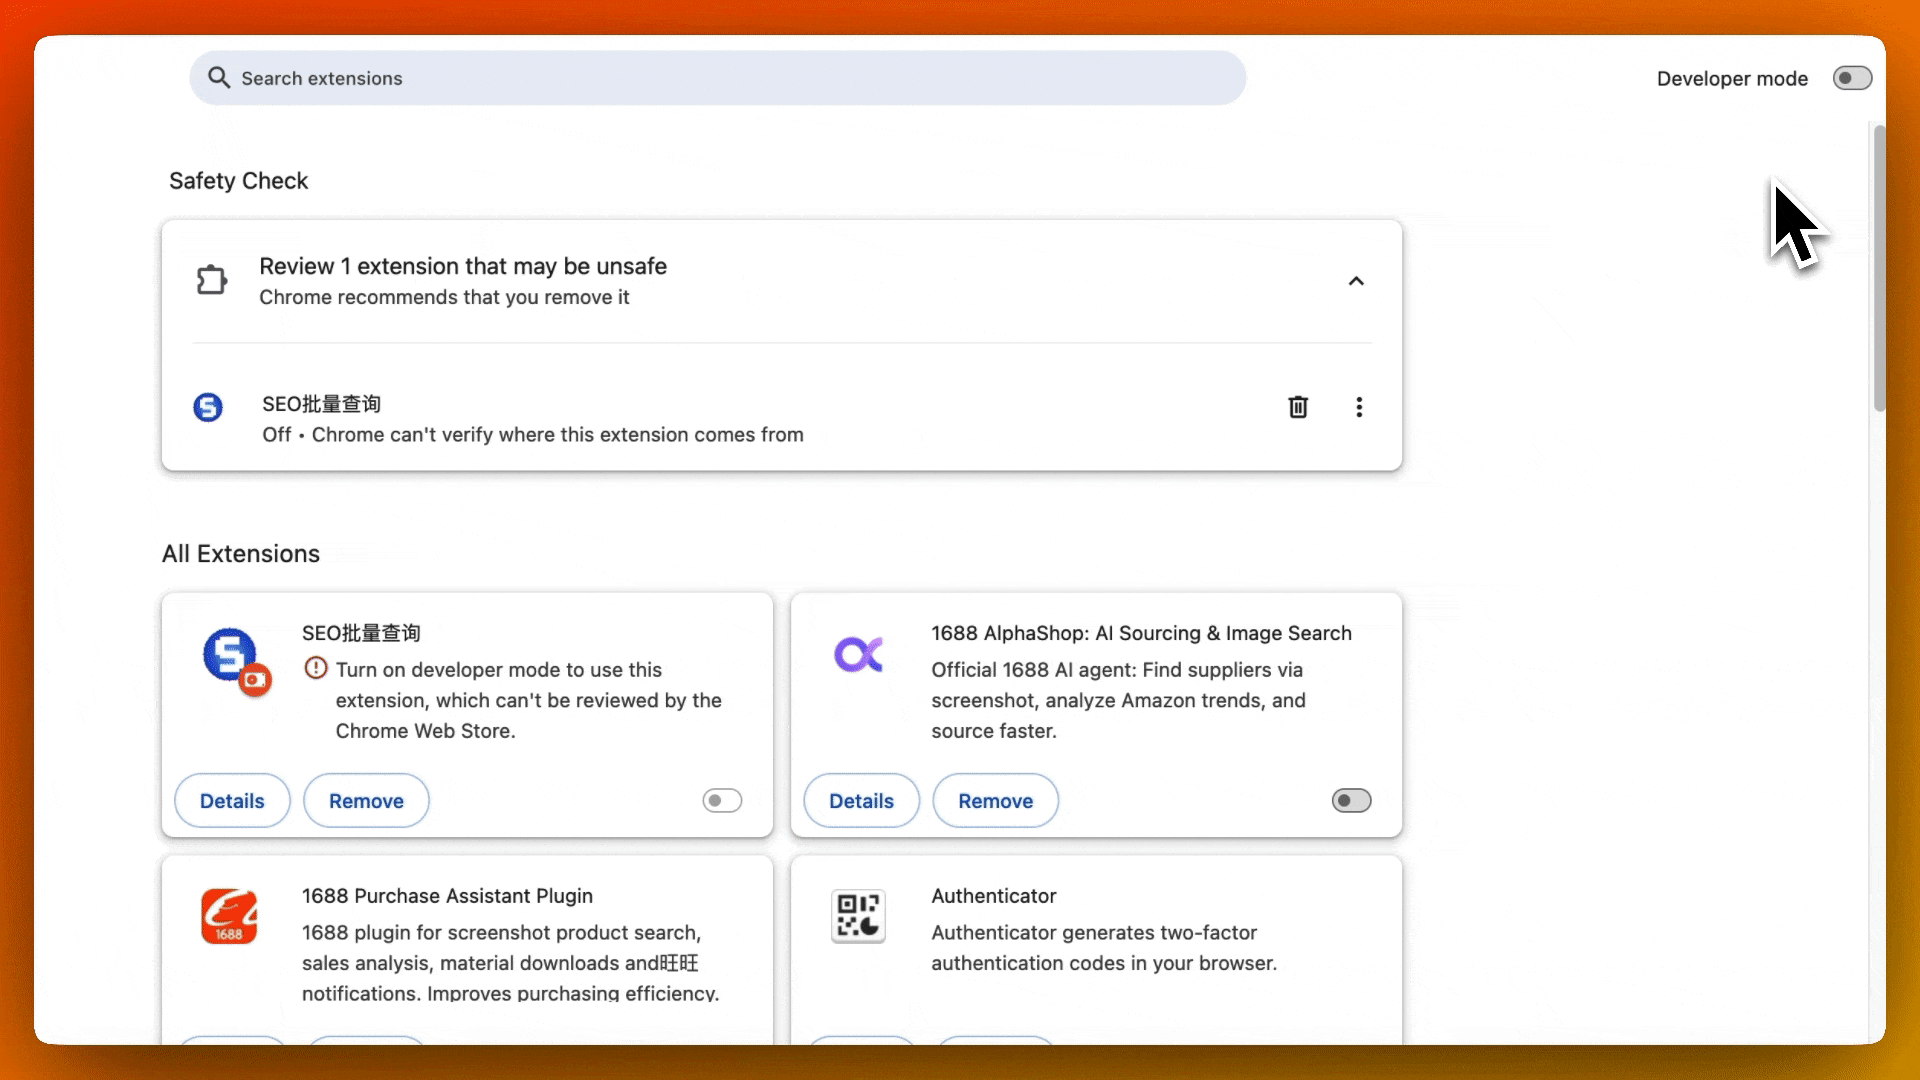Click 'Chrome recommends that you remove it' text

(x=444, y=297)
